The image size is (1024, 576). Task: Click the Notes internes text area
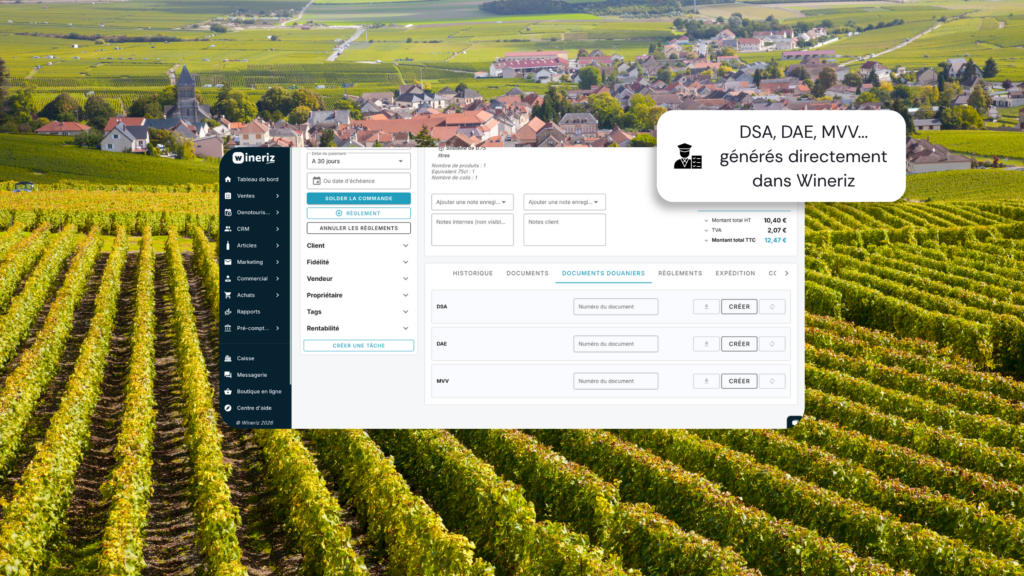(x=472, y=231)
